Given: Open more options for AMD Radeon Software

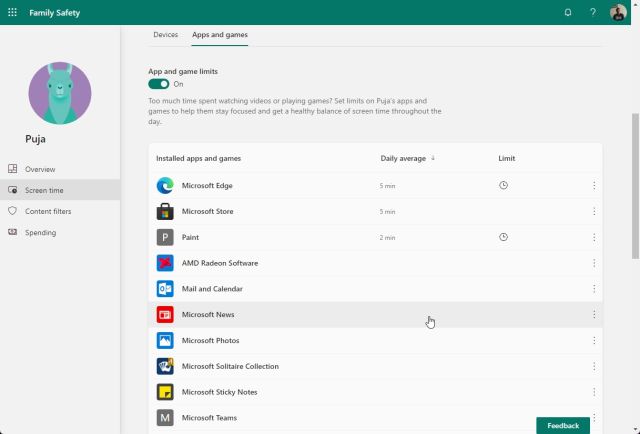Looking at the screenshot, I should coord(594,263).
